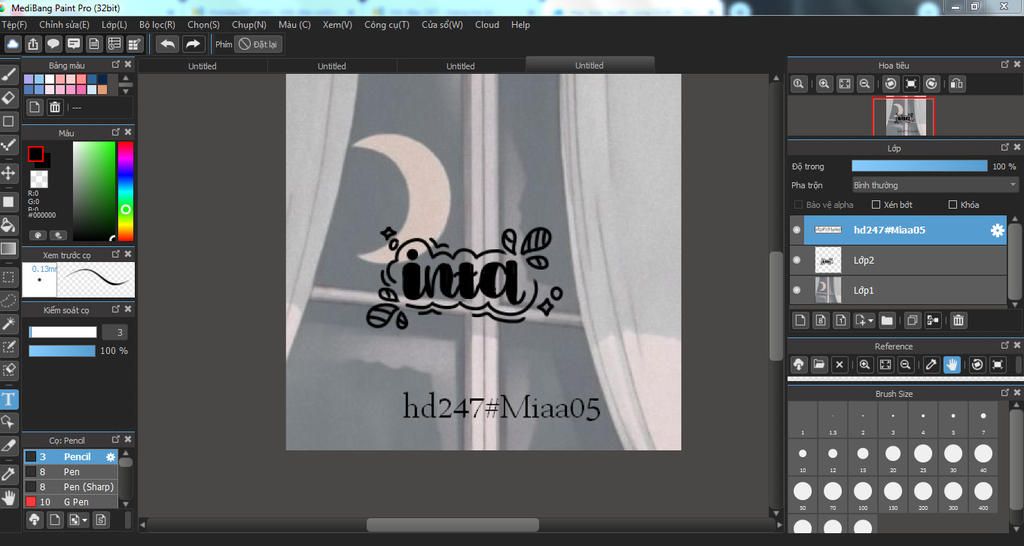Viewport: 1024px width, 546px height.
Task: Delete palette color with trash icon
Action: pos(55,107)
